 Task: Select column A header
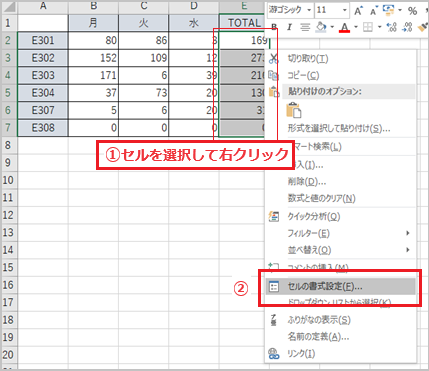[x=43, y=6]
